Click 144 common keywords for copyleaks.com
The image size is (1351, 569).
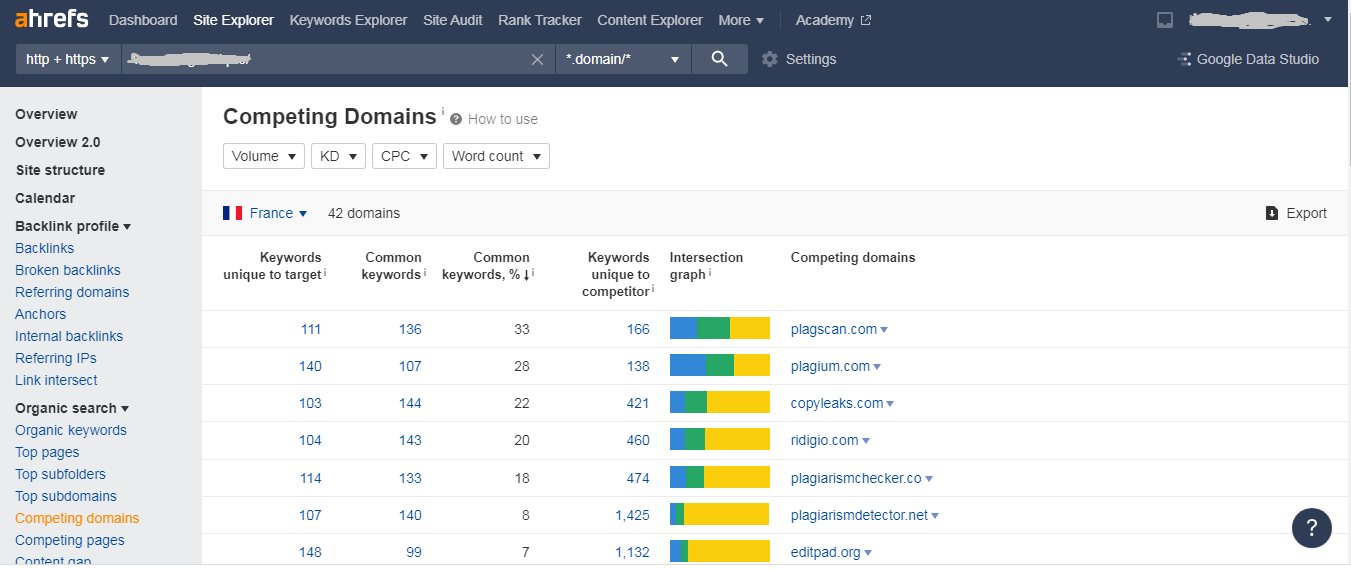coord(410,403)
